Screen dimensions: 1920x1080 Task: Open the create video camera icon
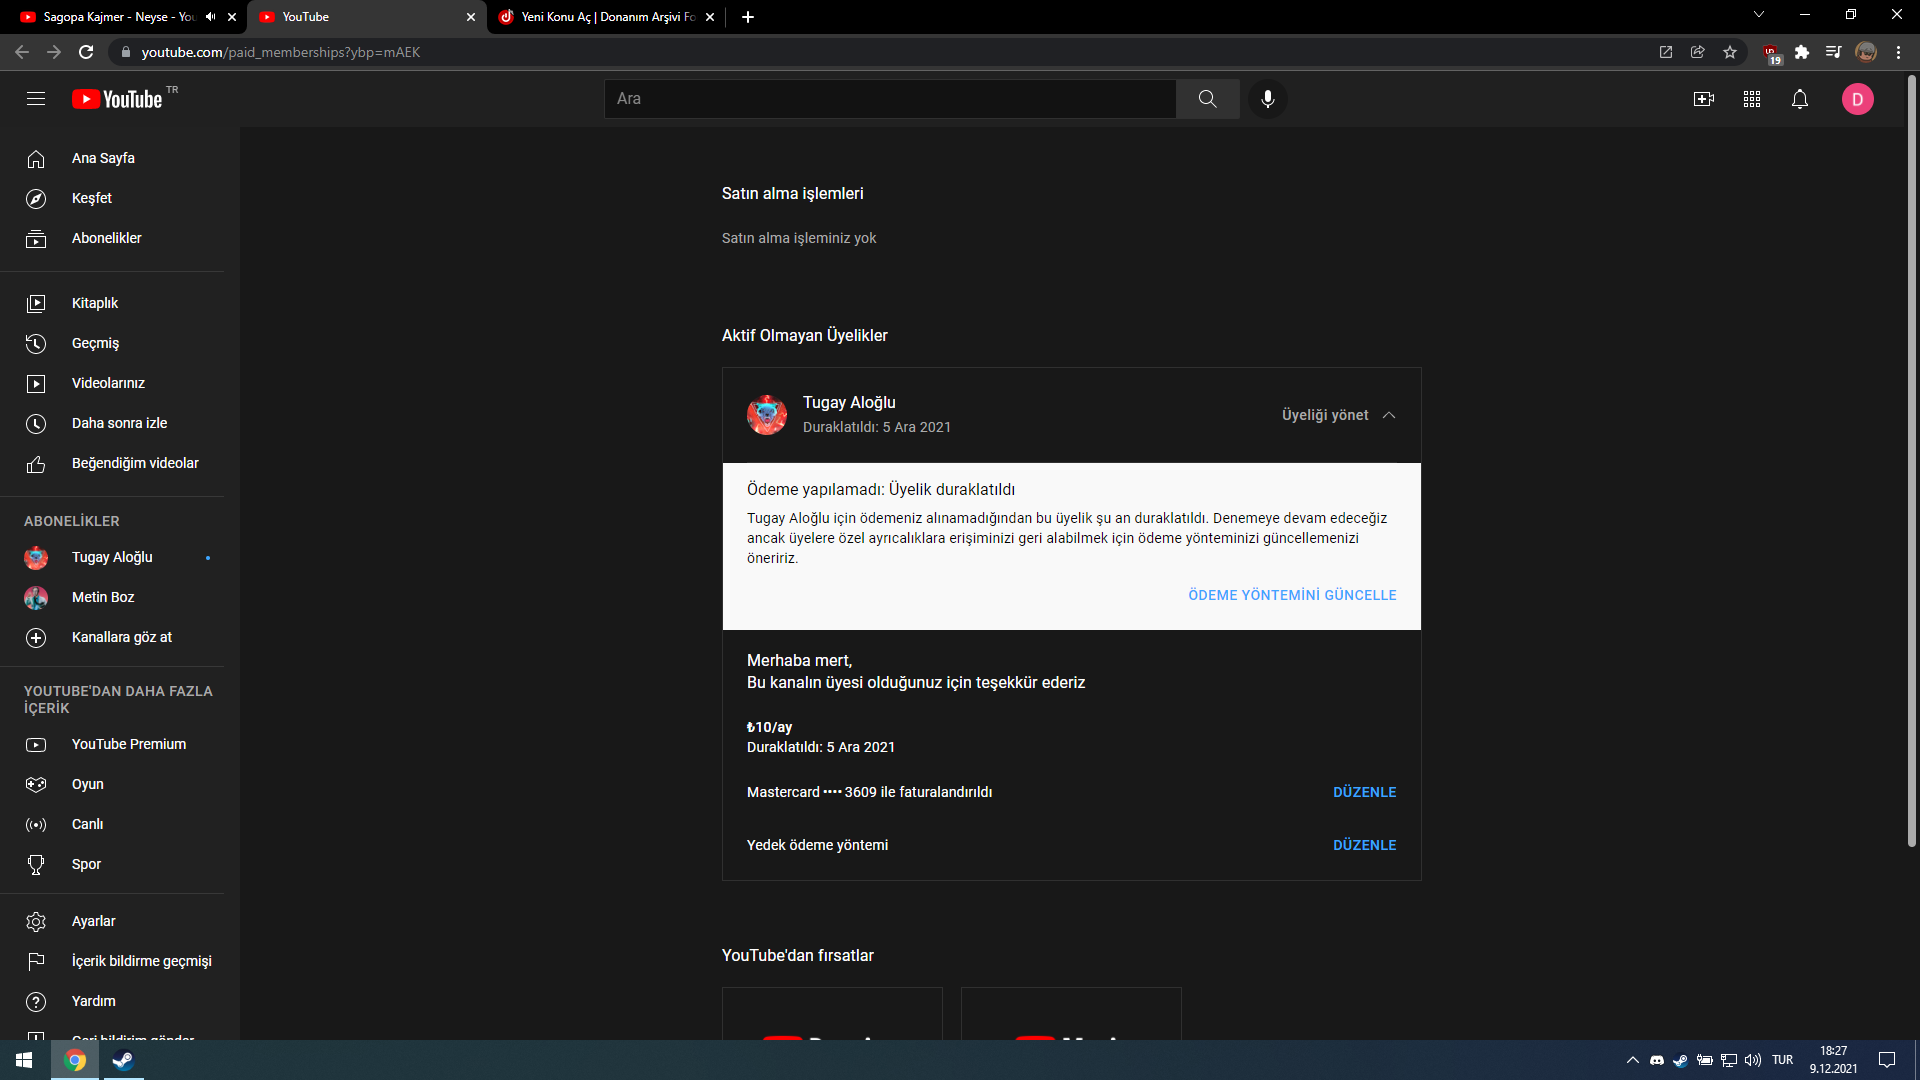[1704, 99]
